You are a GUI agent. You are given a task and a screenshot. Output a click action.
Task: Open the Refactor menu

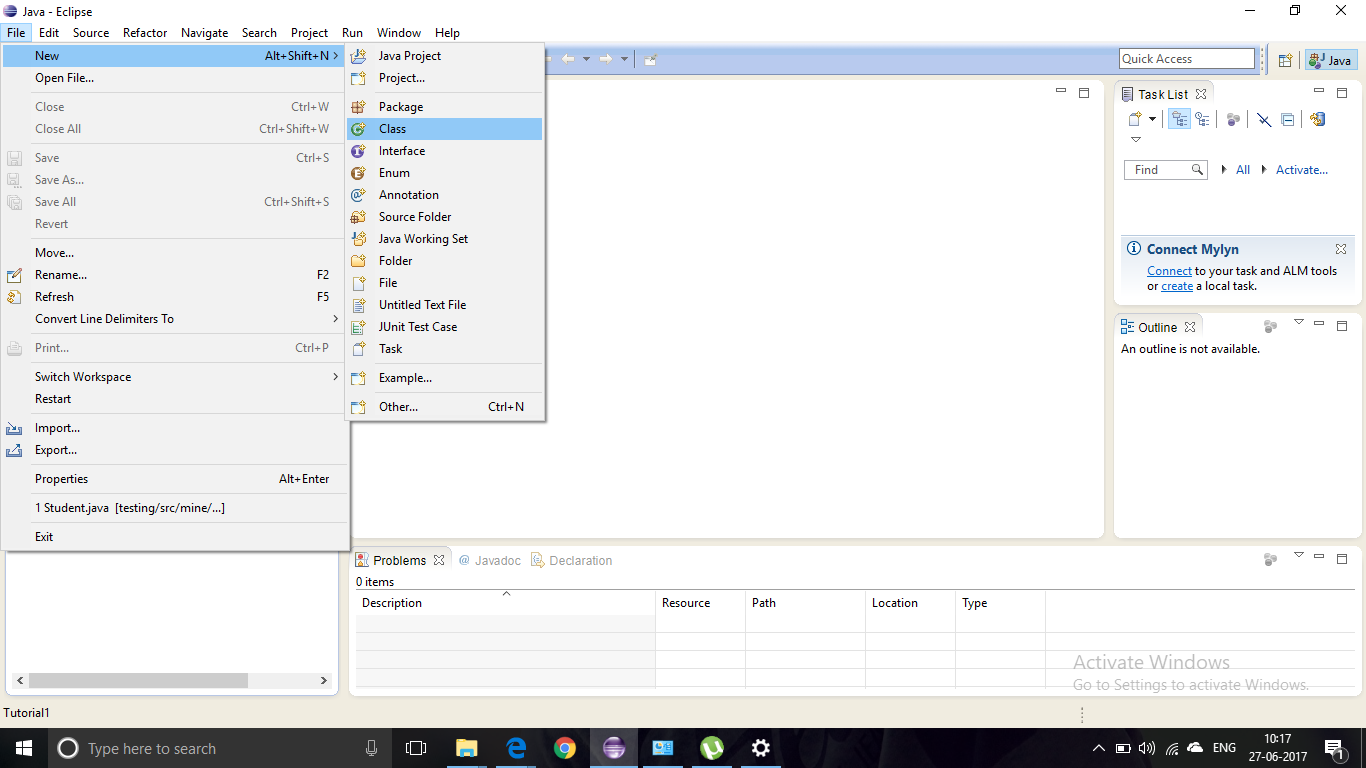145,33
